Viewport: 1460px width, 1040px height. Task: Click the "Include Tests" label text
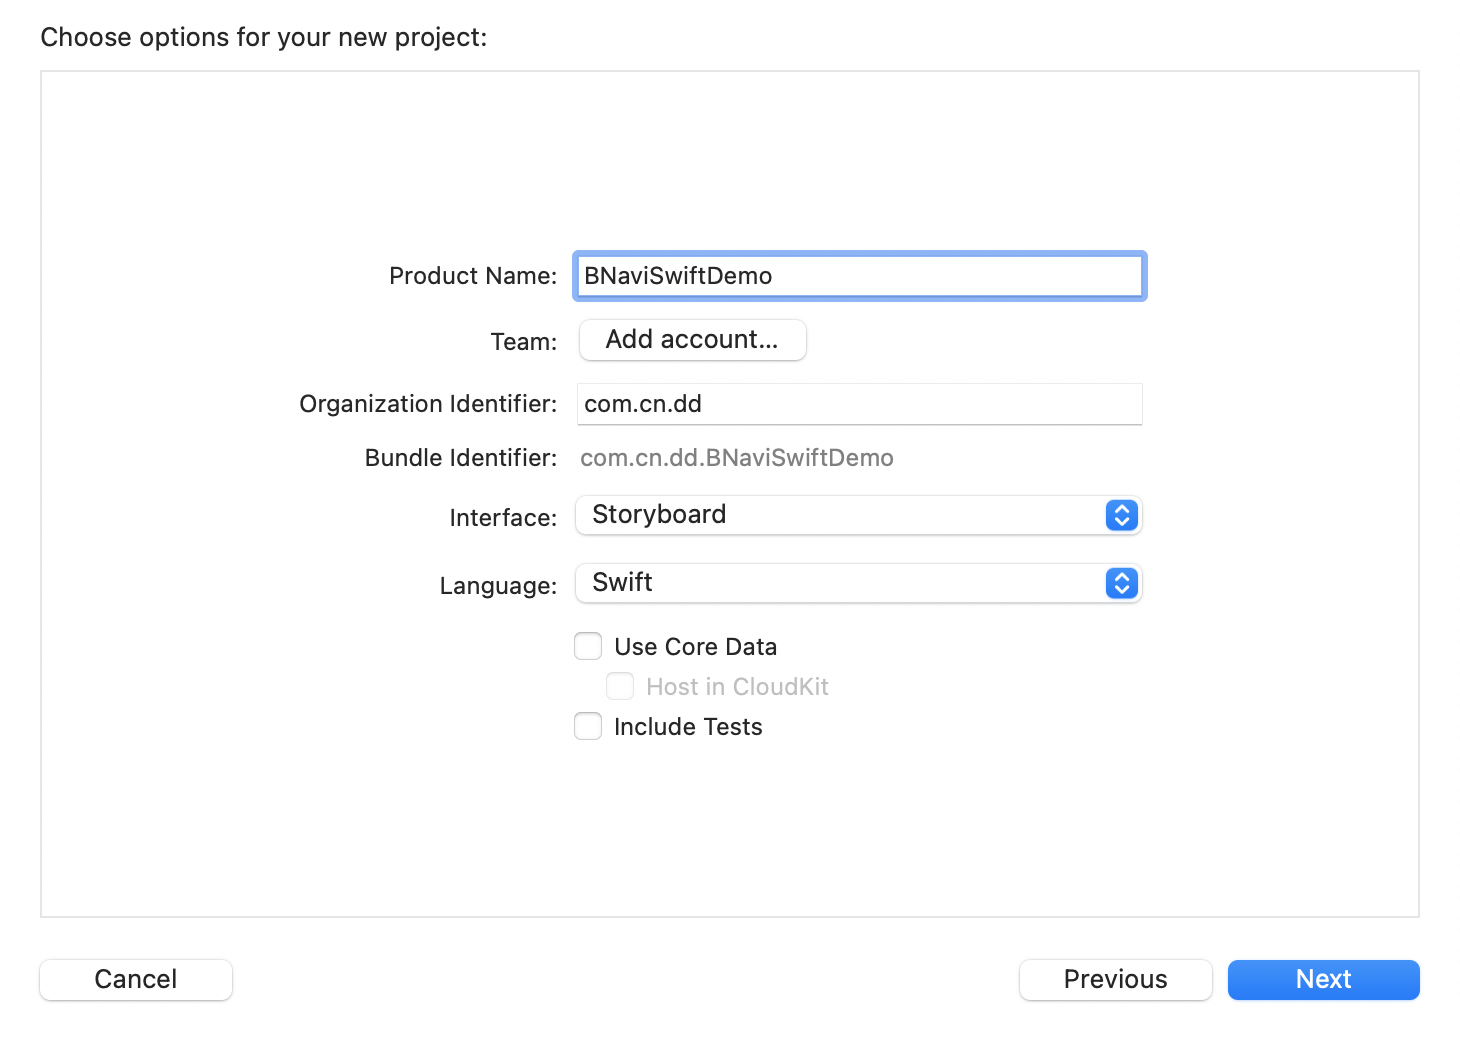(x=688, y=727)
